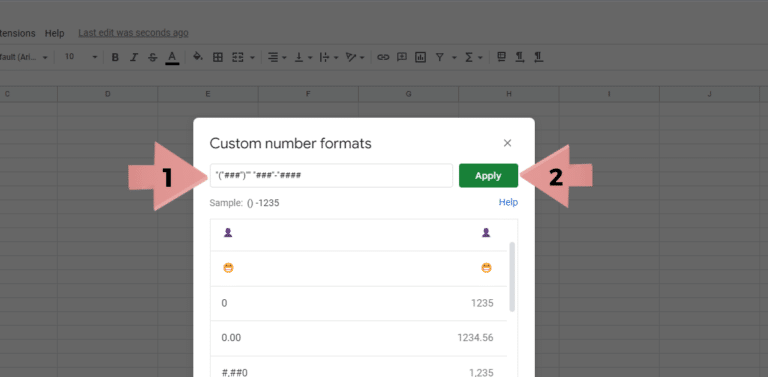Open the cell borders tool
Image resolution: width=768 pixels, height=377 pixels.
coord(218,57)
